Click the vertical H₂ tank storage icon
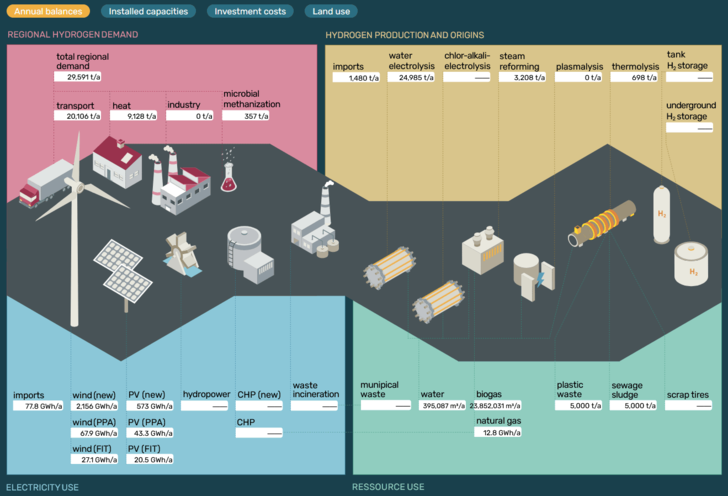The image size is (728, 496). click(x=662, y=214)
